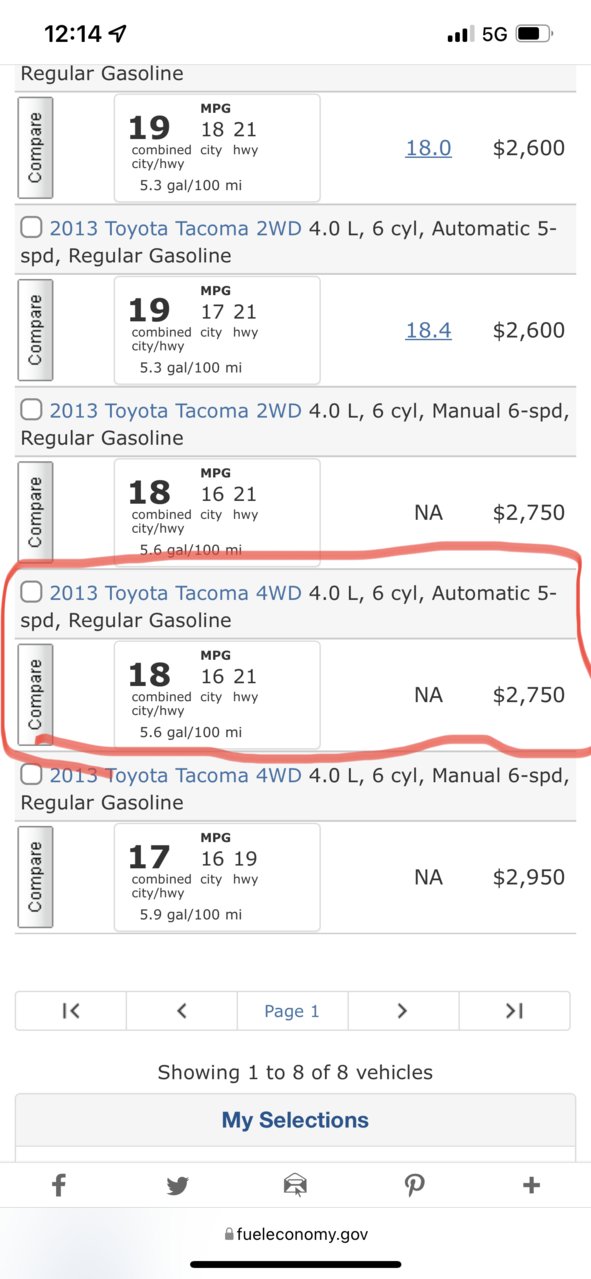This screenshot has width=591, height=1279.
Task: Check Tacoma 2WD Automatic 5-spd 4.0 L box
Action: [x=31, y=228]
